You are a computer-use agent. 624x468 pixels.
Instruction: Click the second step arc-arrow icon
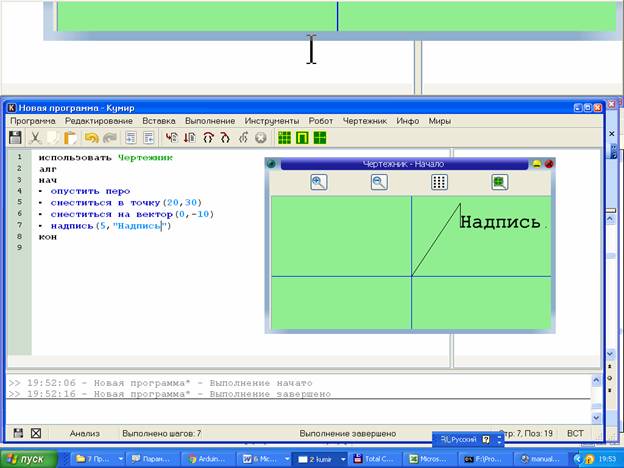point(225,138)
